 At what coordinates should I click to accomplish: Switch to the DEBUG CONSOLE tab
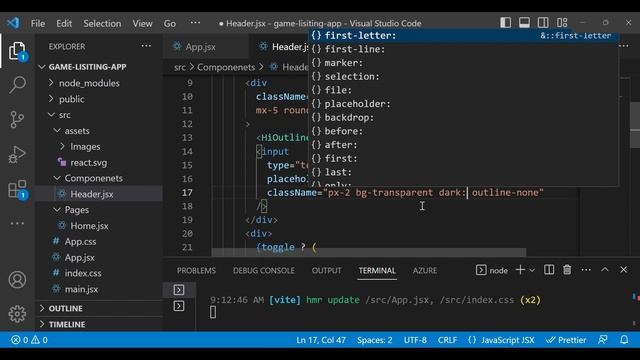point(264,270)
